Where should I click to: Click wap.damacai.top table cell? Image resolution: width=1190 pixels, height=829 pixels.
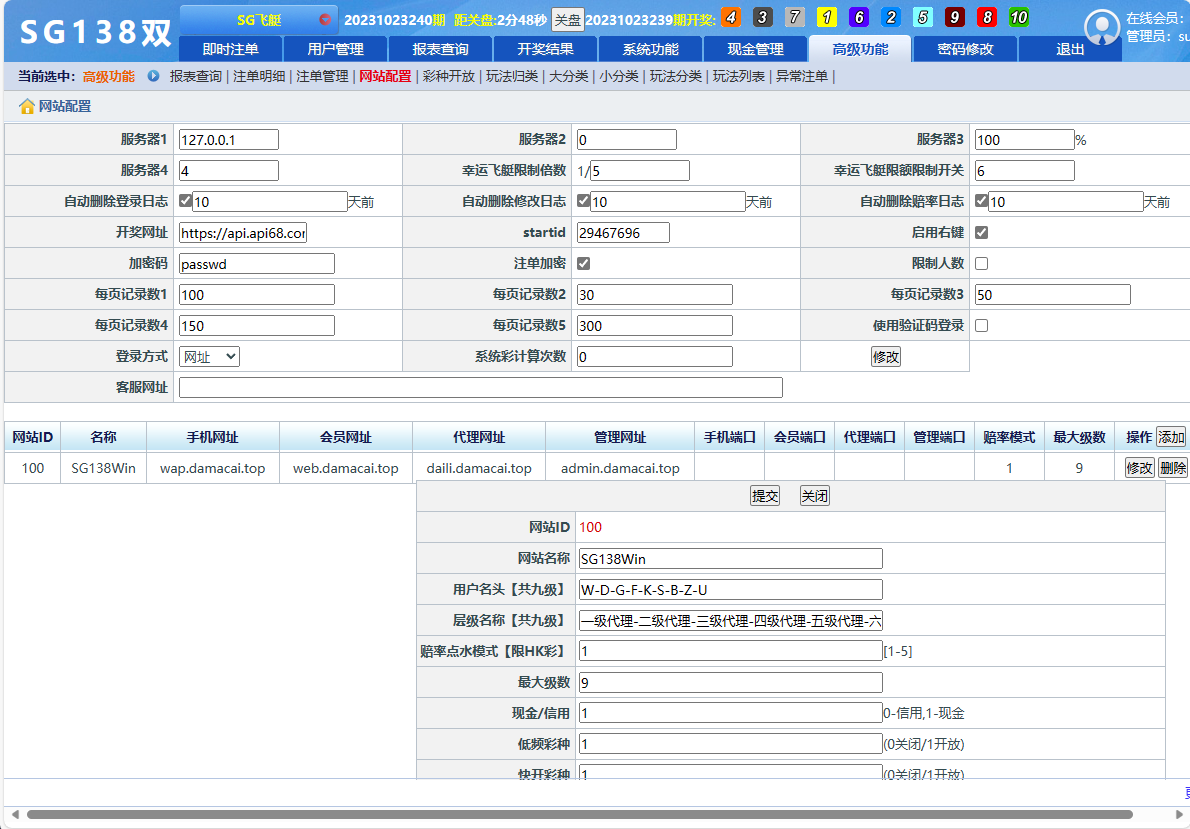click(212, 468)
